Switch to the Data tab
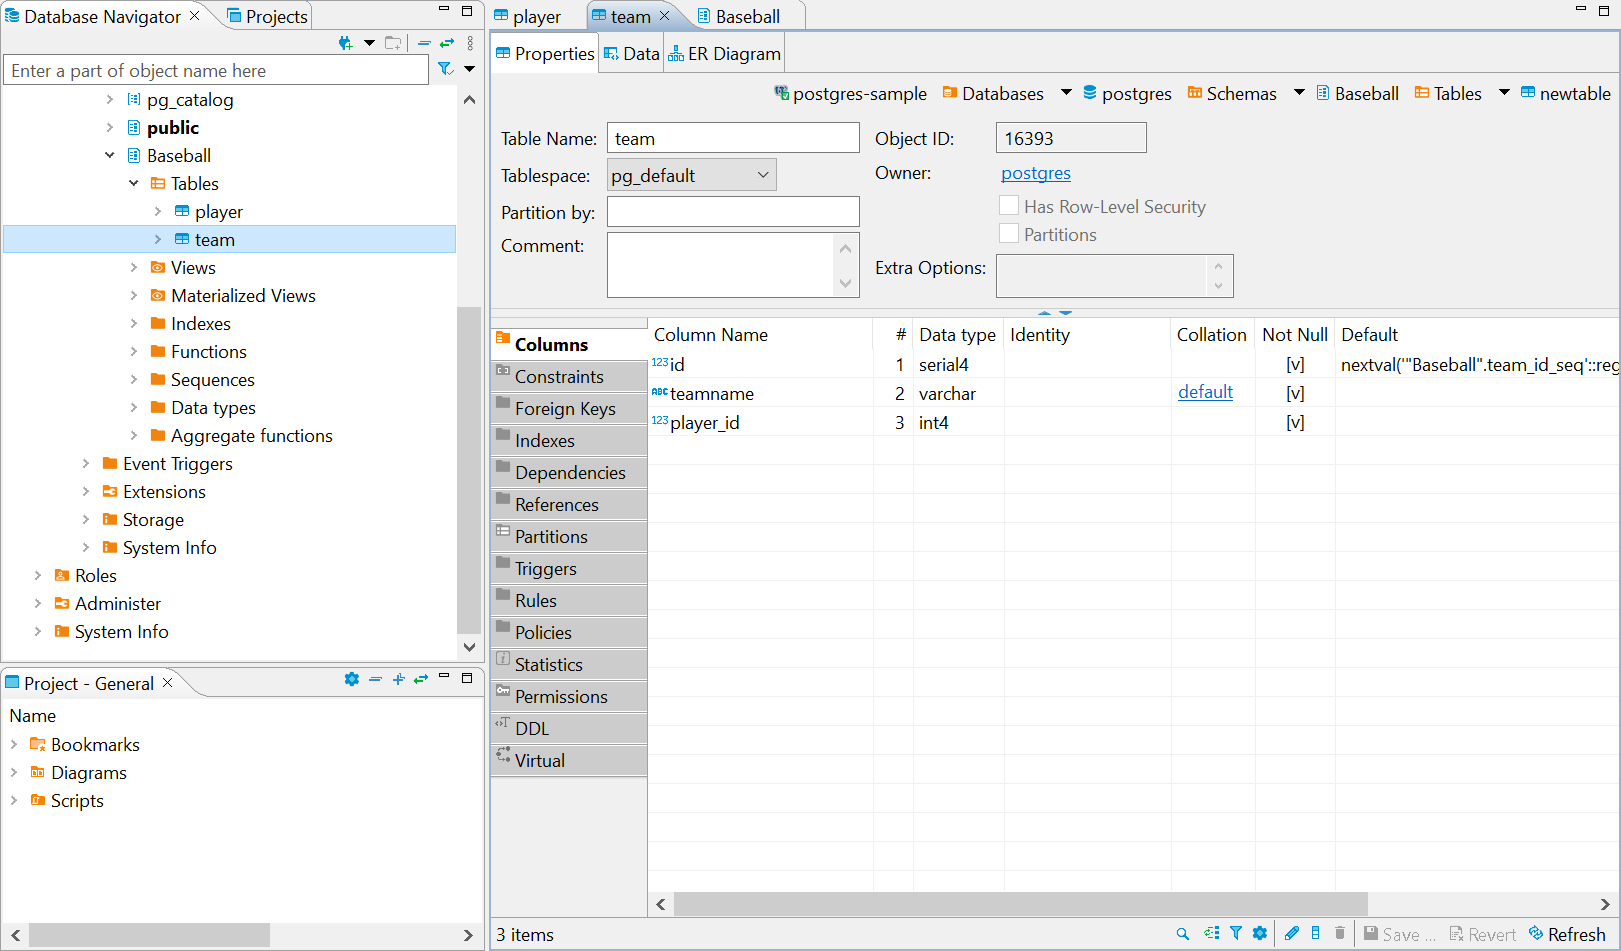 click(631, 54)
